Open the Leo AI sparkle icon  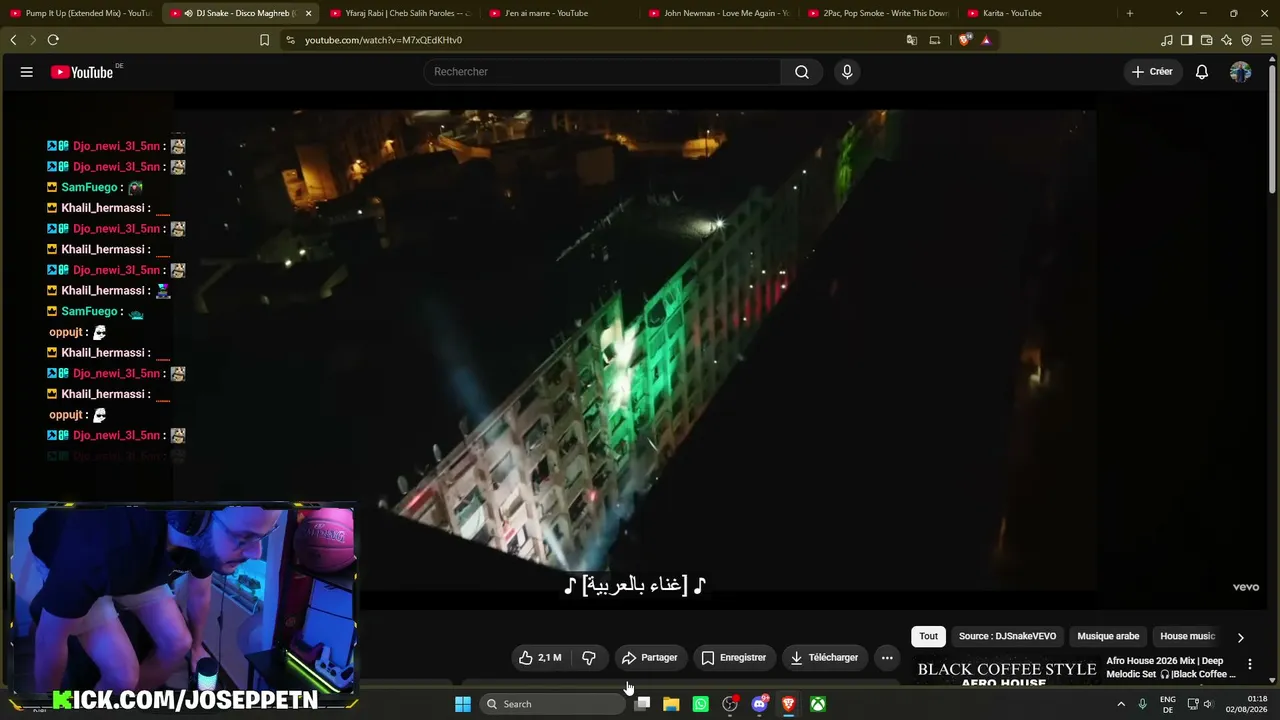coord(1227,40)
